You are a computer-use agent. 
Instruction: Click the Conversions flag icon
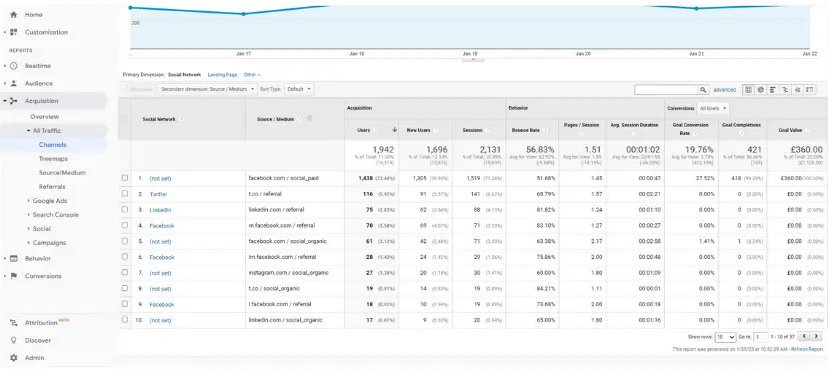pyautogui.click(x=14, y=276)
